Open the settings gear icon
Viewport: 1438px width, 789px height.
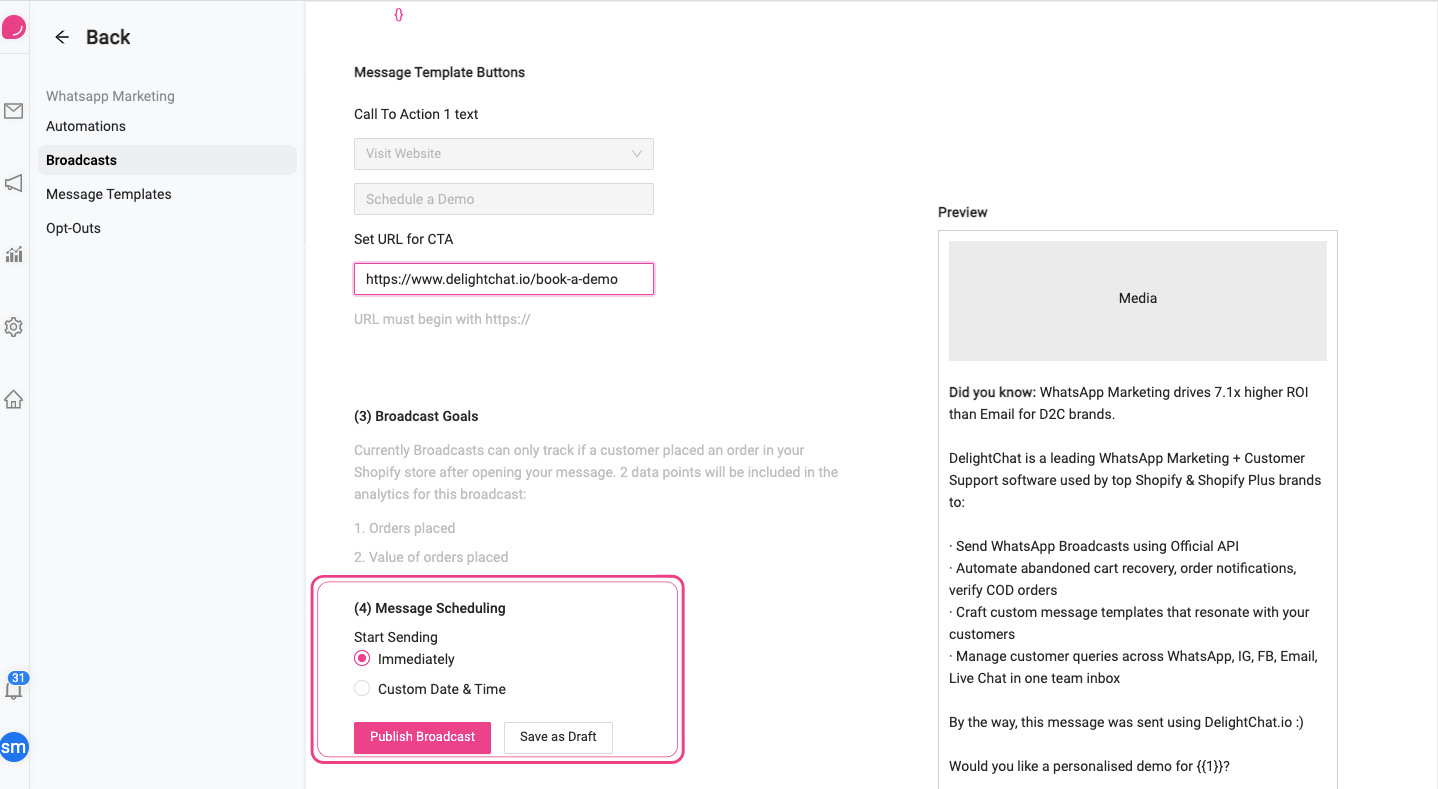pos(14,327)
